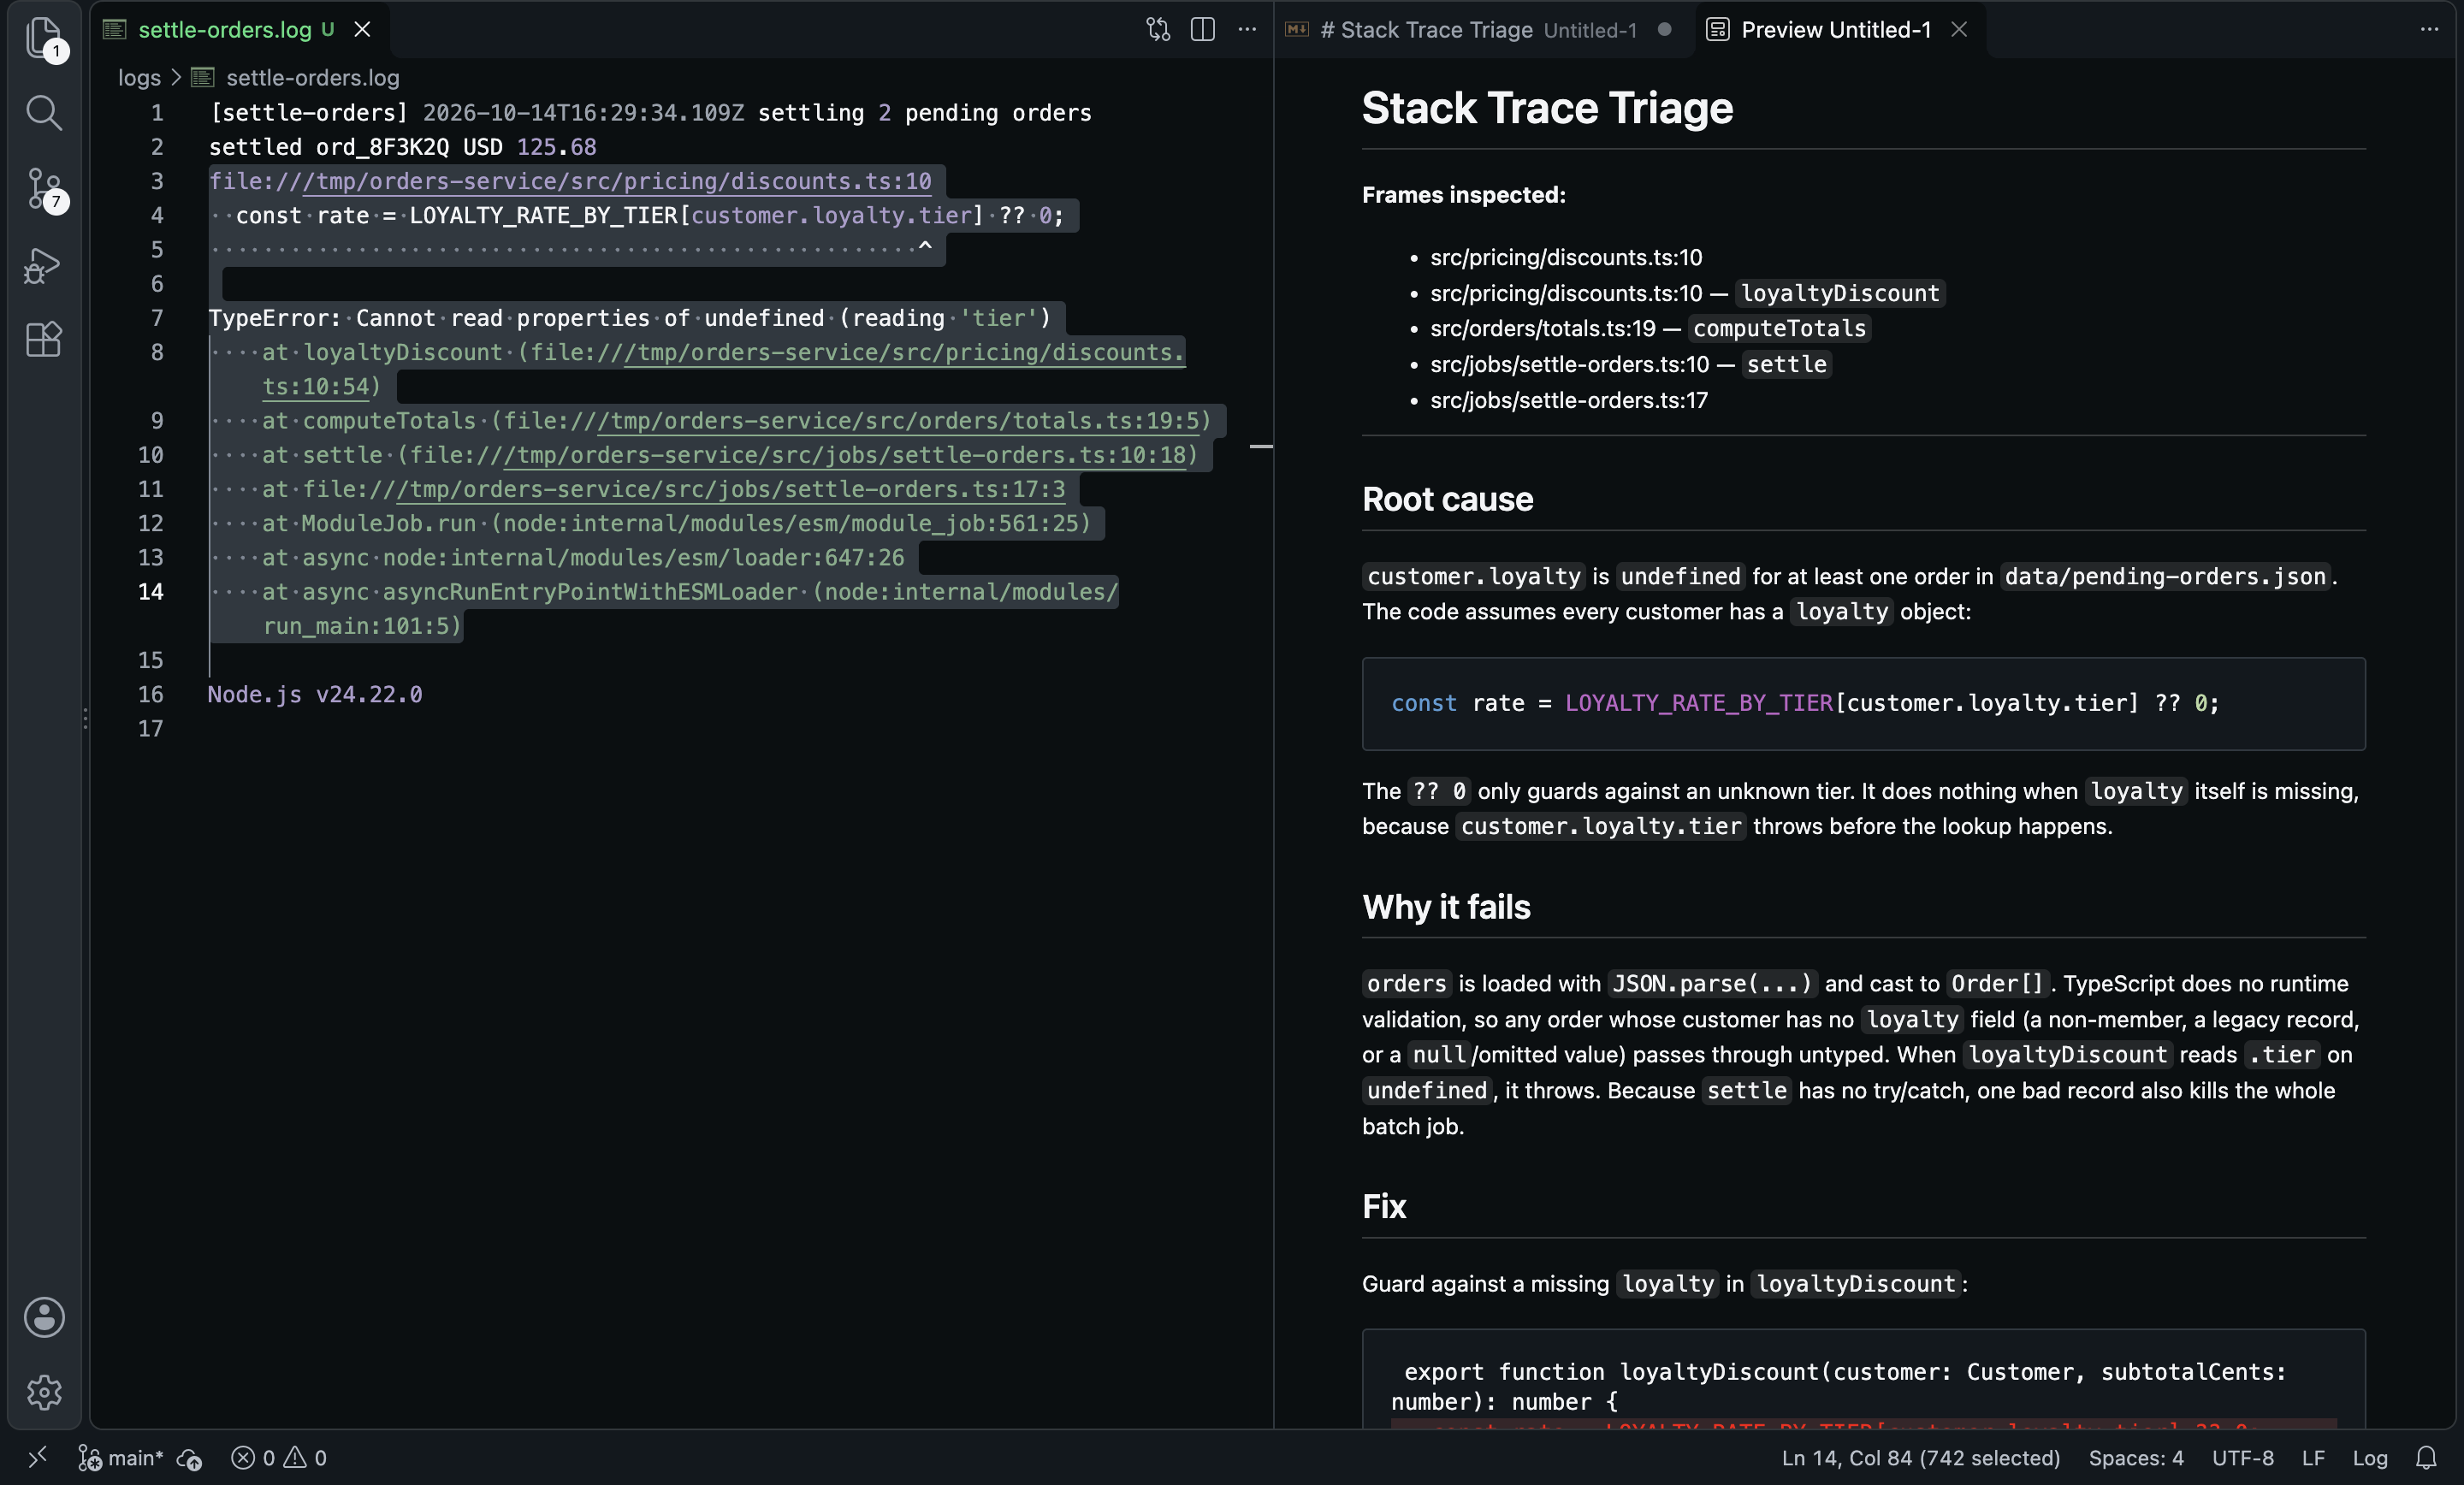
Task: Change file encoding via UTF-8
Action: [x=2242, y=1457]
